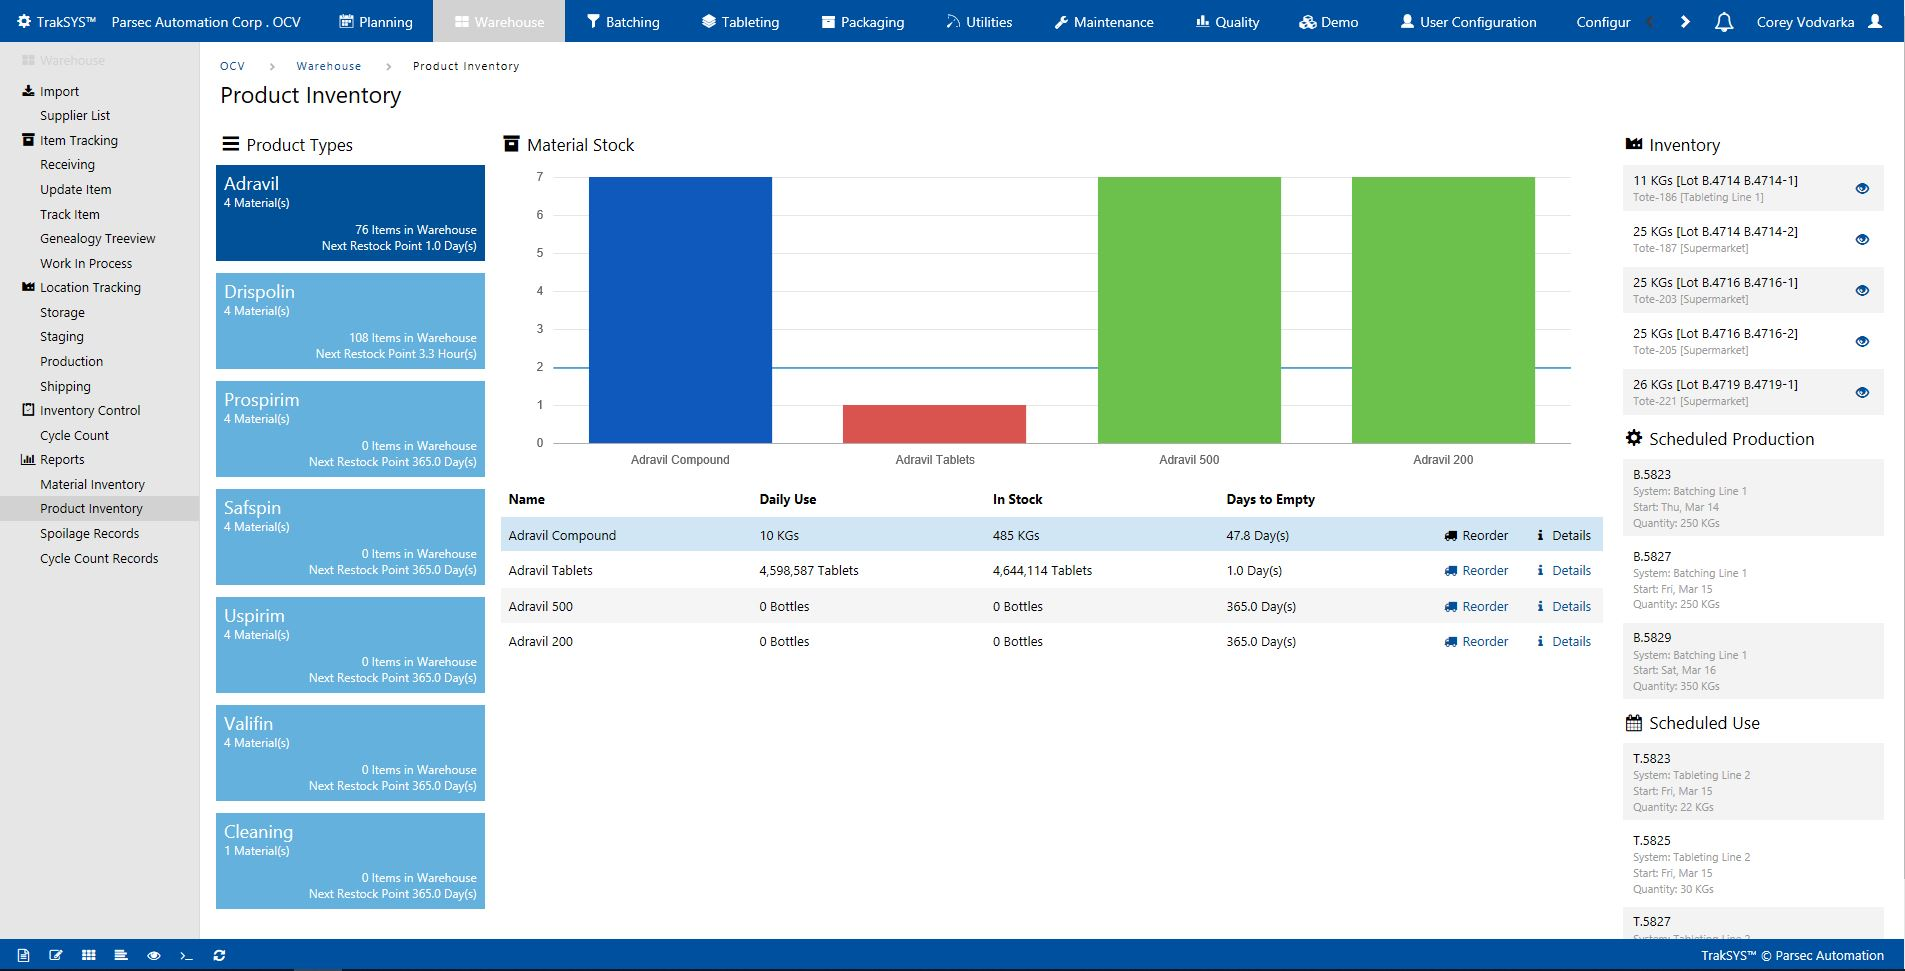Click the user profile icon beside Corey Vodvarka
This screenshot has width=1905, height=971.
(1875, 21)
